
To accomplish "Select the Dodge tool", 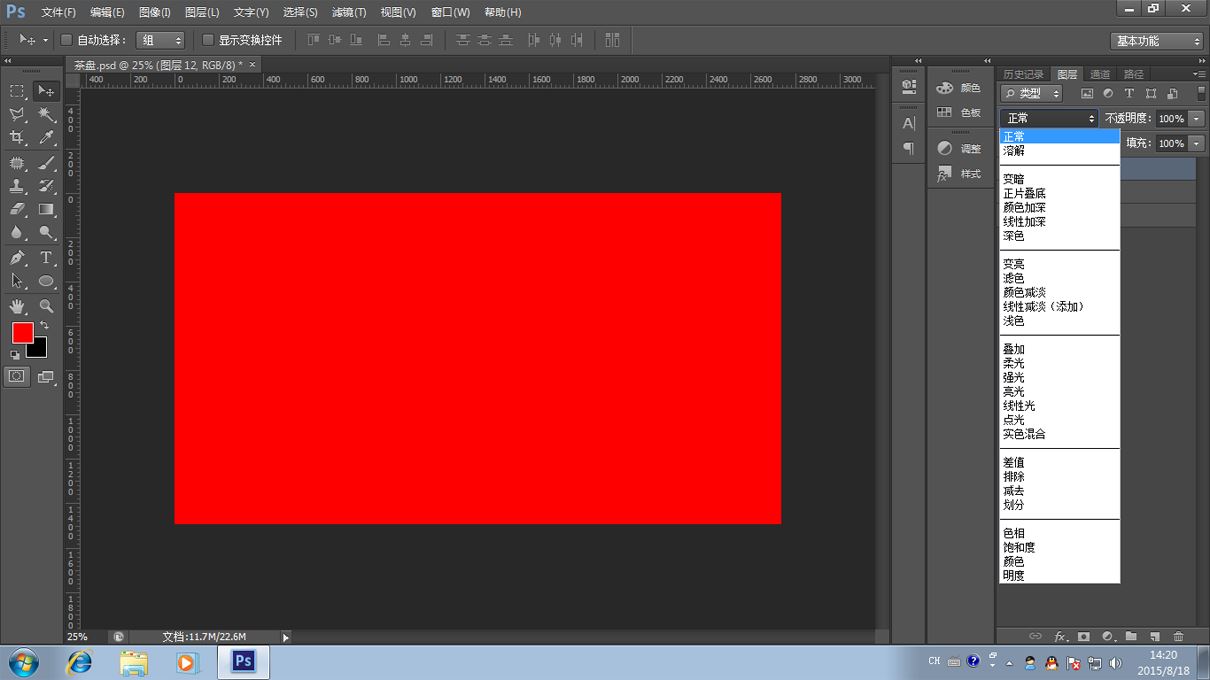I will click(46, 232).
